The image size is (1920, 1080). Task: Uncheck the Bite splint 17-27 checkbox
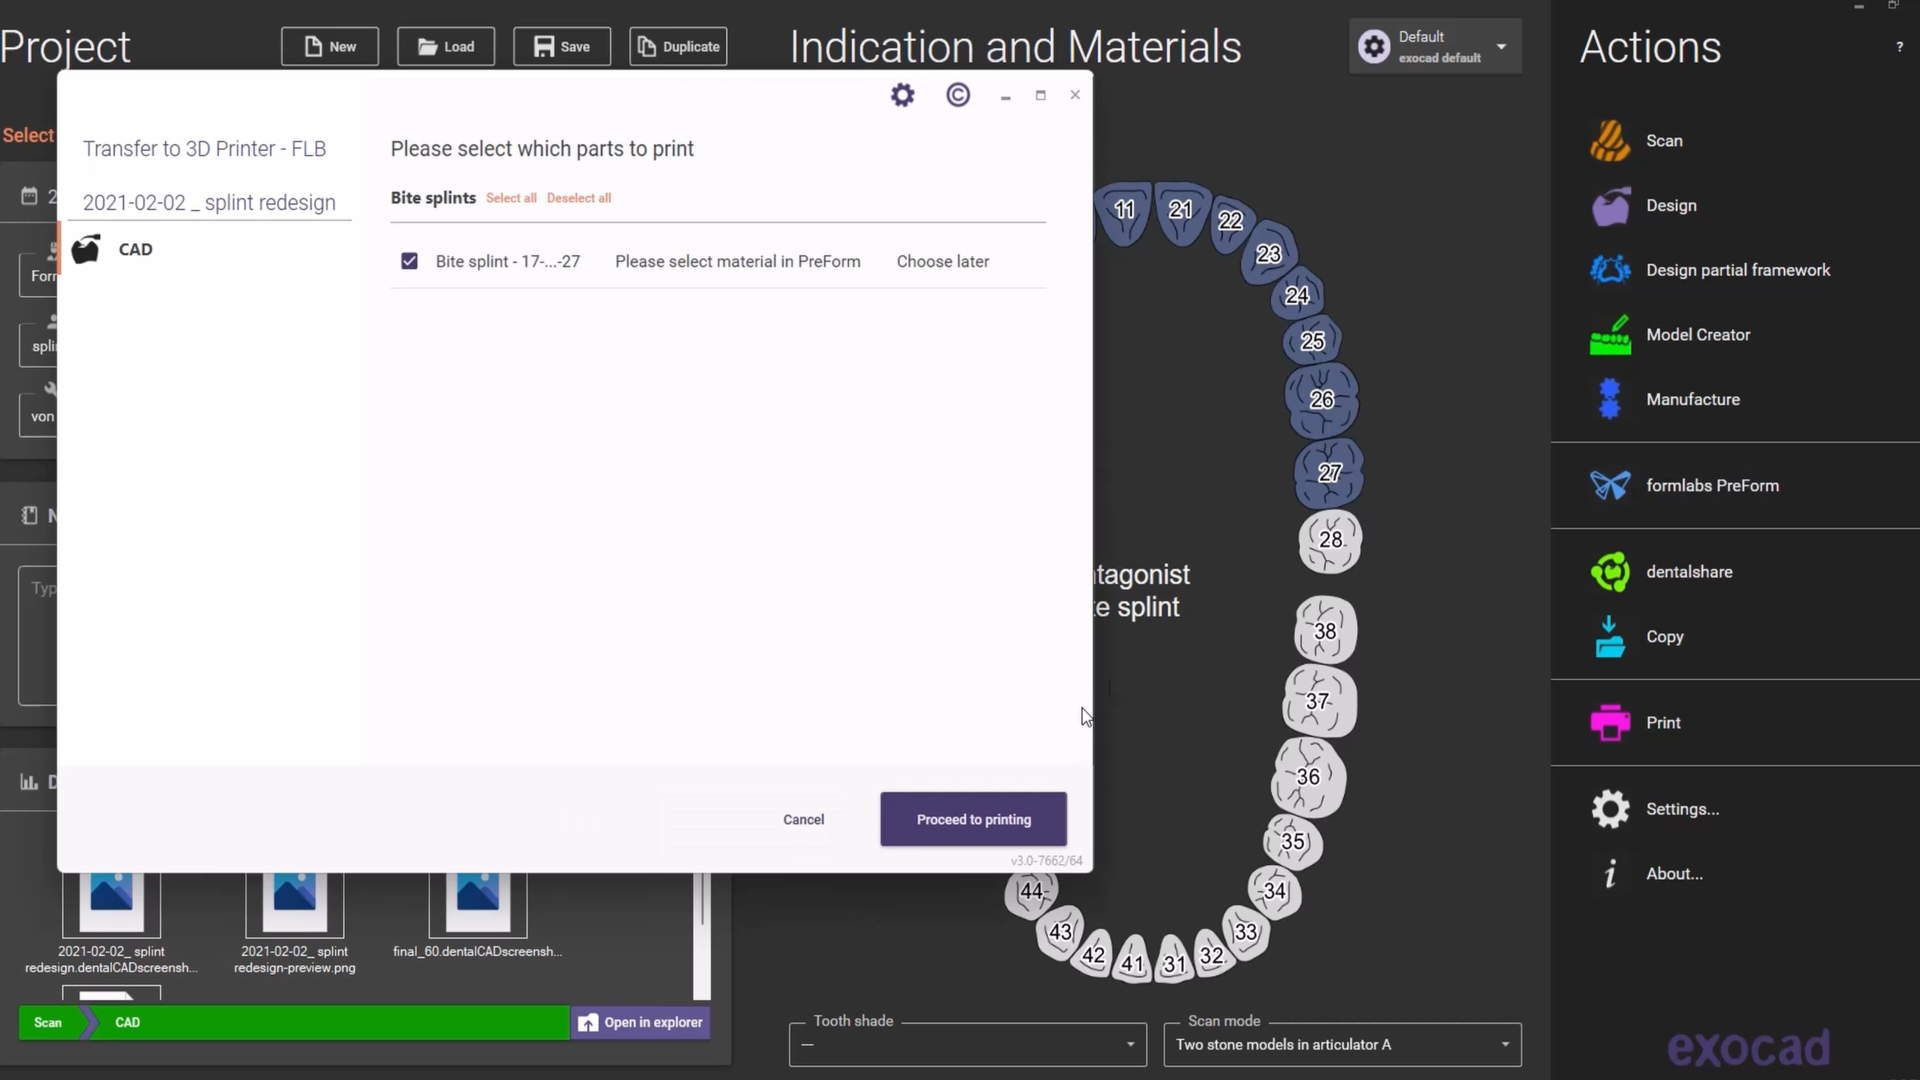pyautogui.click(x=409, y=261)
